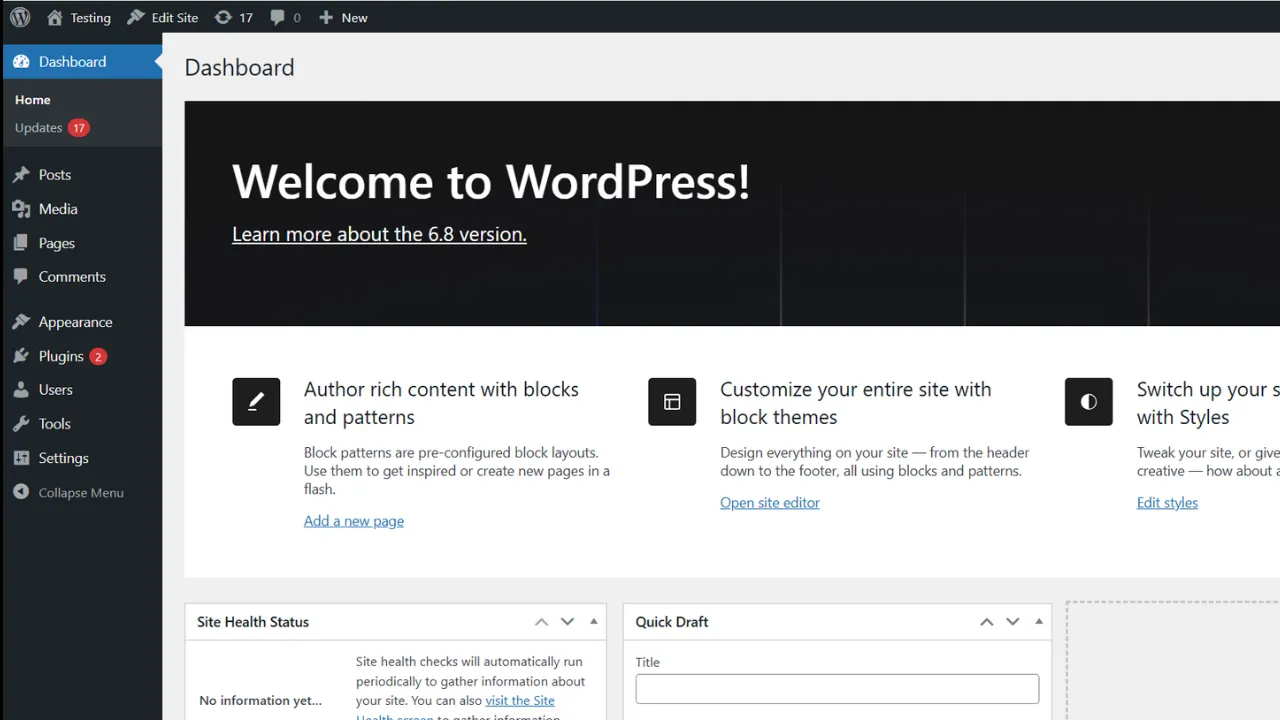Click the comment count 0 in admin bar

pyautogui.click(x=297, y=18)
